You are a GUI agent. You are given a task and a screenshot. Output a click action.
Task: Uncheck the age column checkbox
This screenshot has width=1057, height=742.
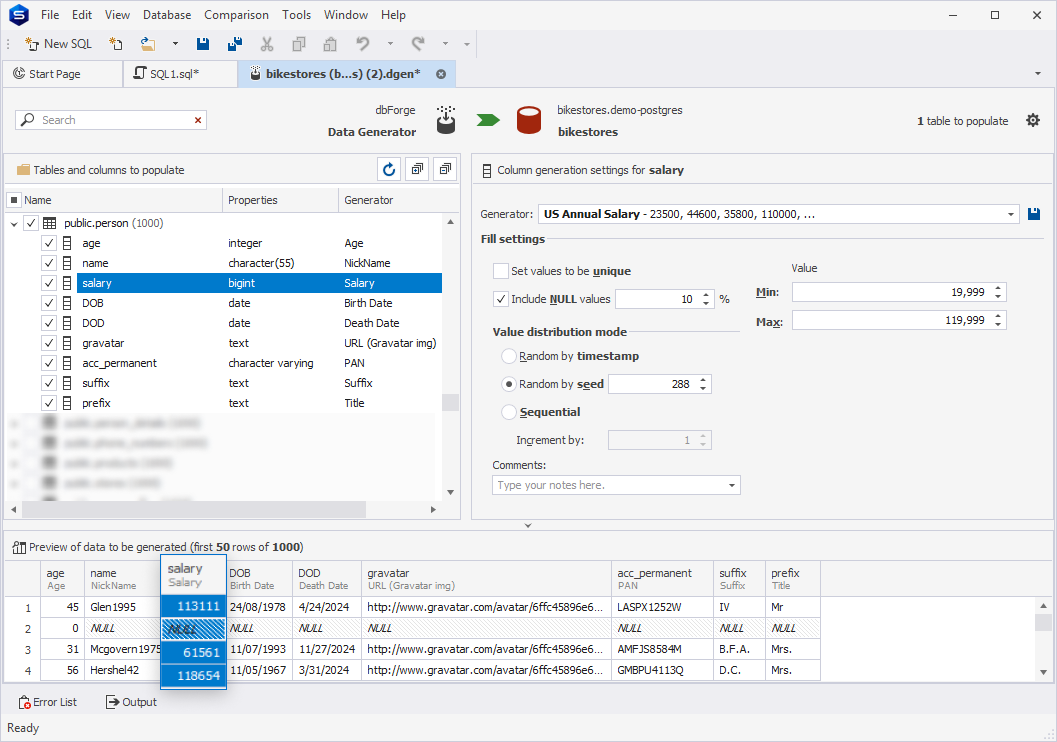point(49,243)
